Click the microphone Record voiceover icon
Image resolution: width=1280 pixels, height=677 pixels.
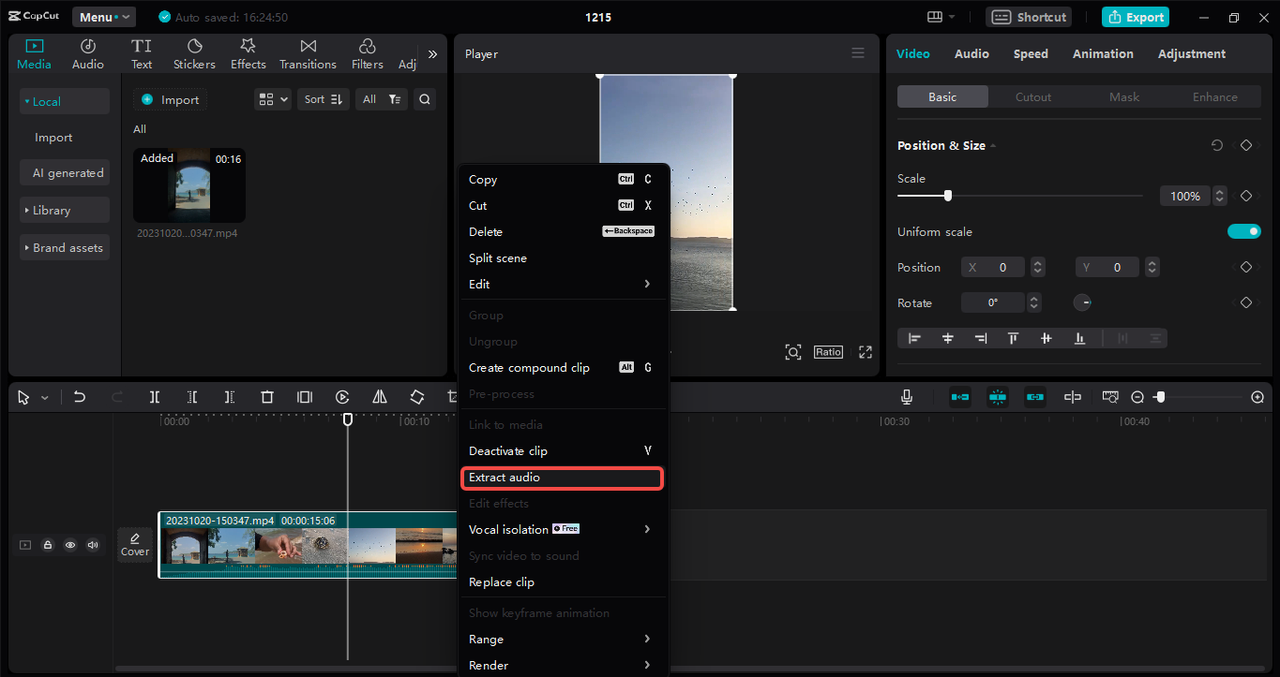[906, 397]
